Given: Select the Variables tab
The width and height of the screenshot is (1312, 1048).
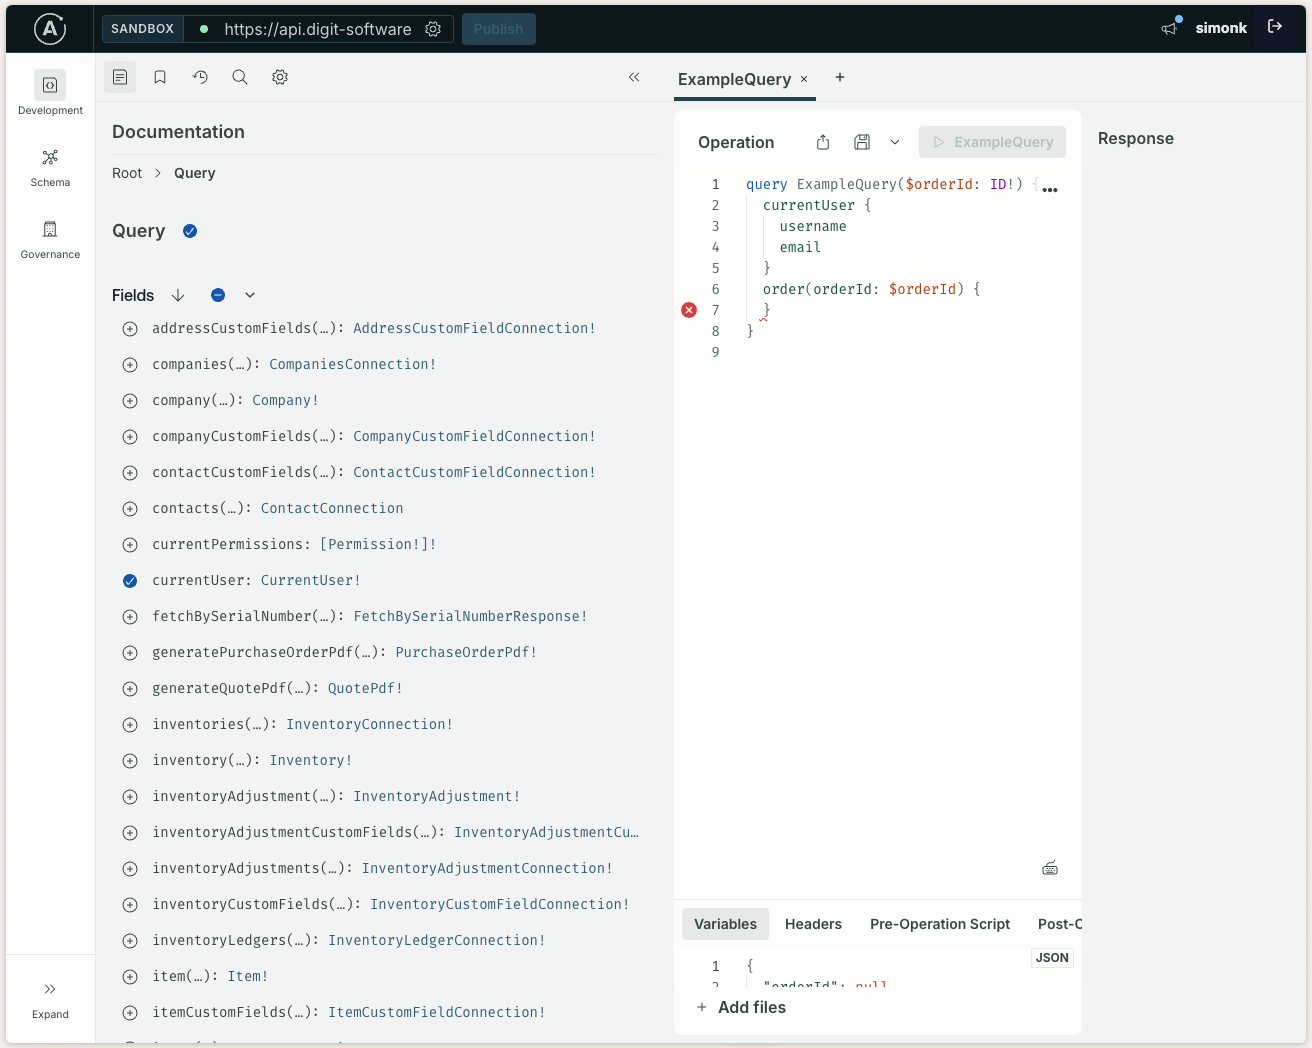Looking at the screenshot, I should [725, 924].
